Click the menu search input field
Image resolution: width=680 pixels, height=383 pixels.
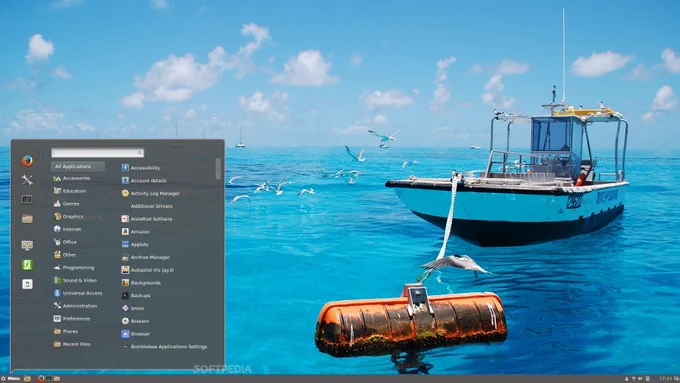[x=98, y=153]
